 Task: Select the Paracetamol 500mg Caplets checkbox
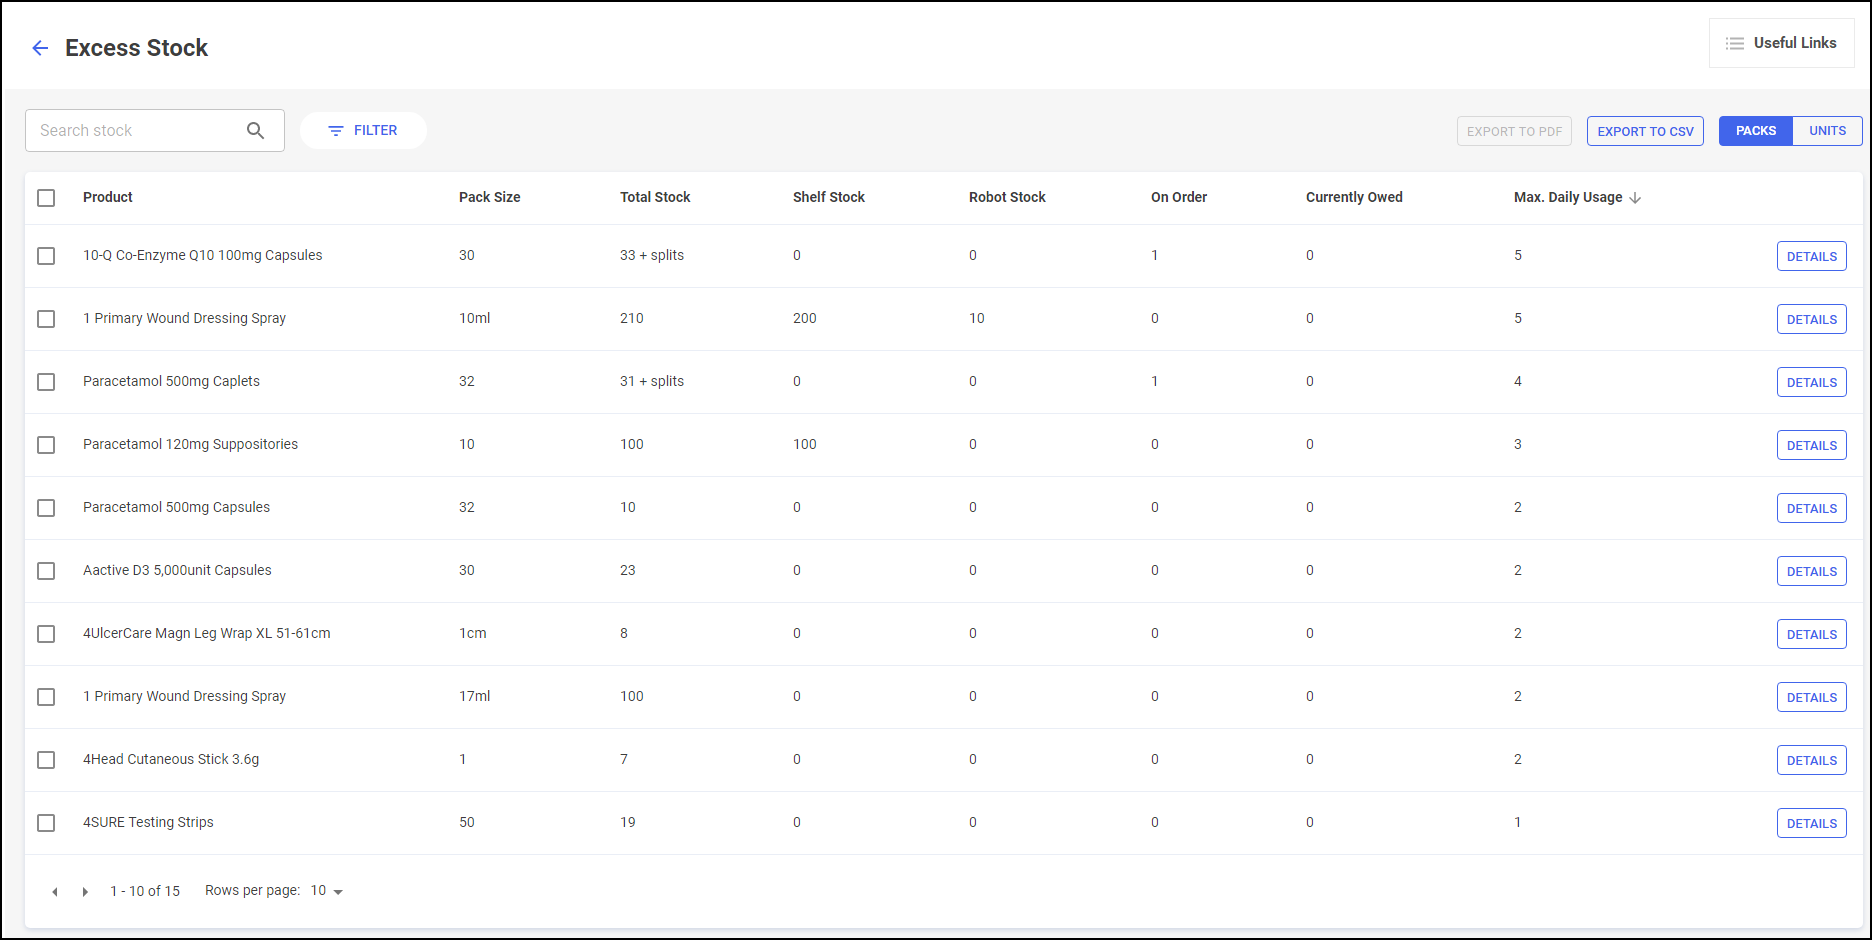click(x=46, y=382)
